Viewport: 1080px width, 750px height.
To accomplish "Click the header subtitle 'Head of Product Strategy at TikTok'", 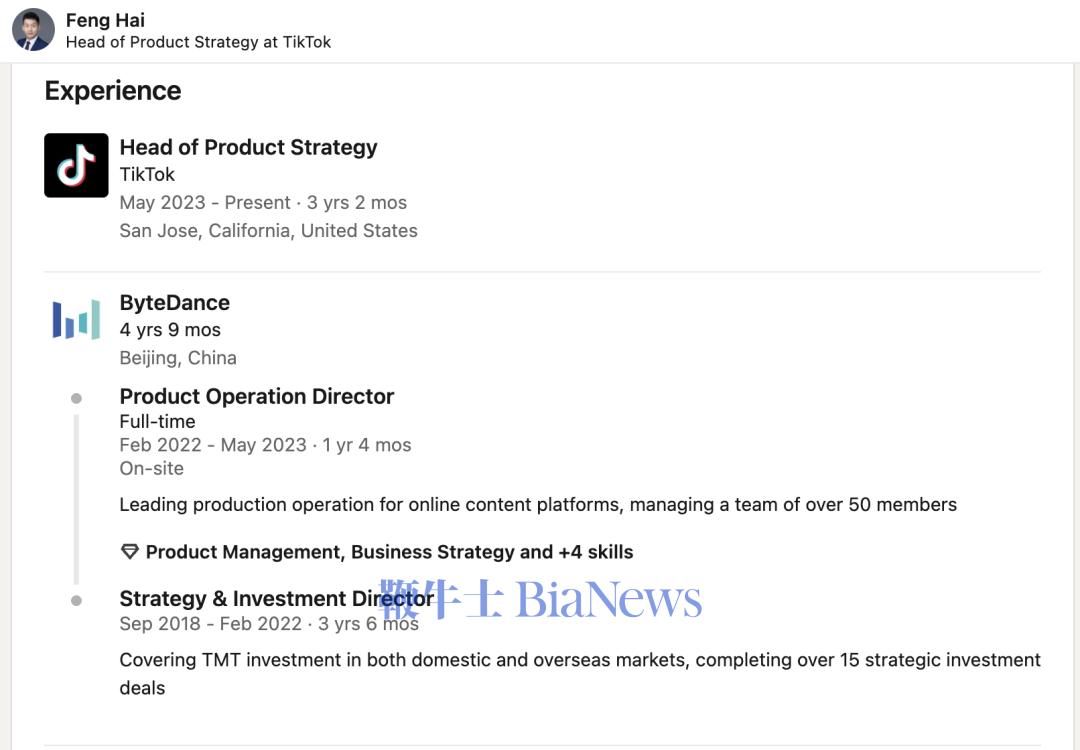I will click(198, 42).
